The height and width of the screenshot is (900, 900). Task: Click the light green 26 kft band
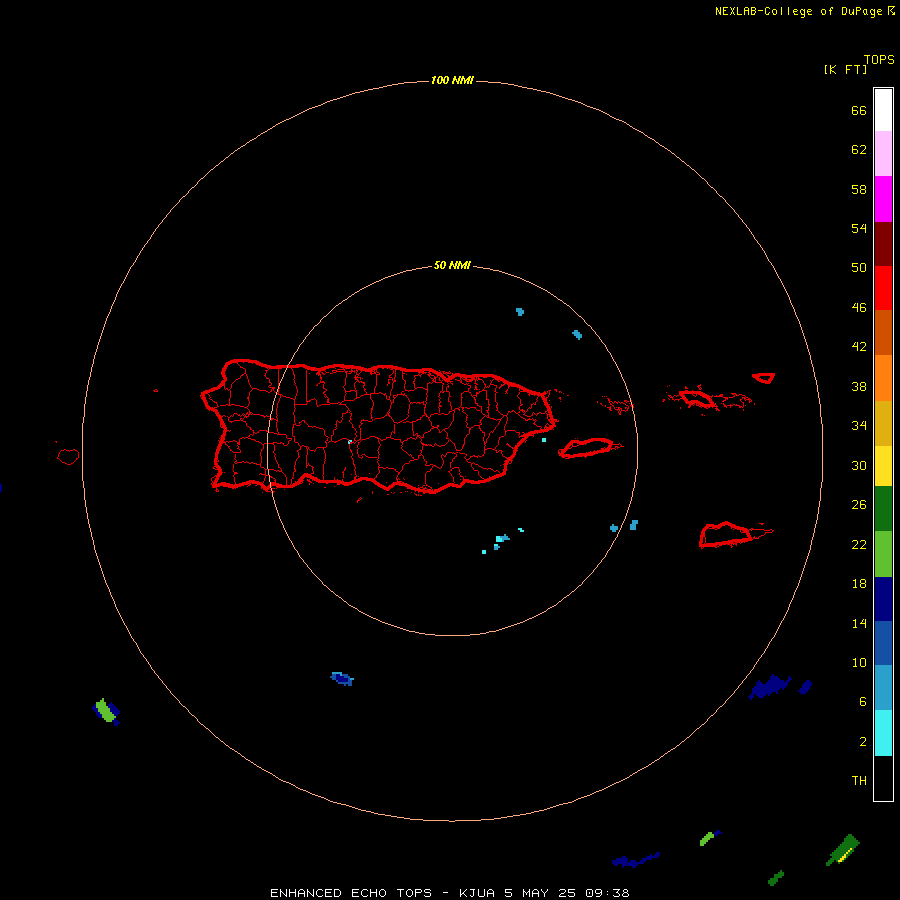(x=883, y=554)
